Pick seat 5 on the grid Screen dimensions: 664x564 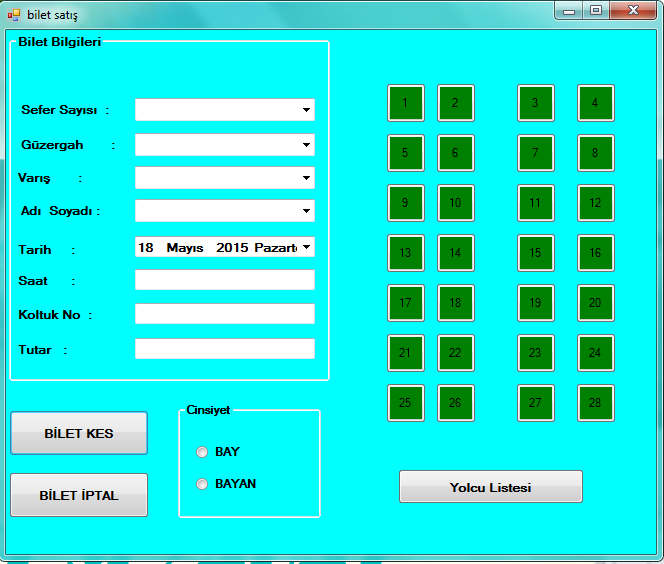406,153
